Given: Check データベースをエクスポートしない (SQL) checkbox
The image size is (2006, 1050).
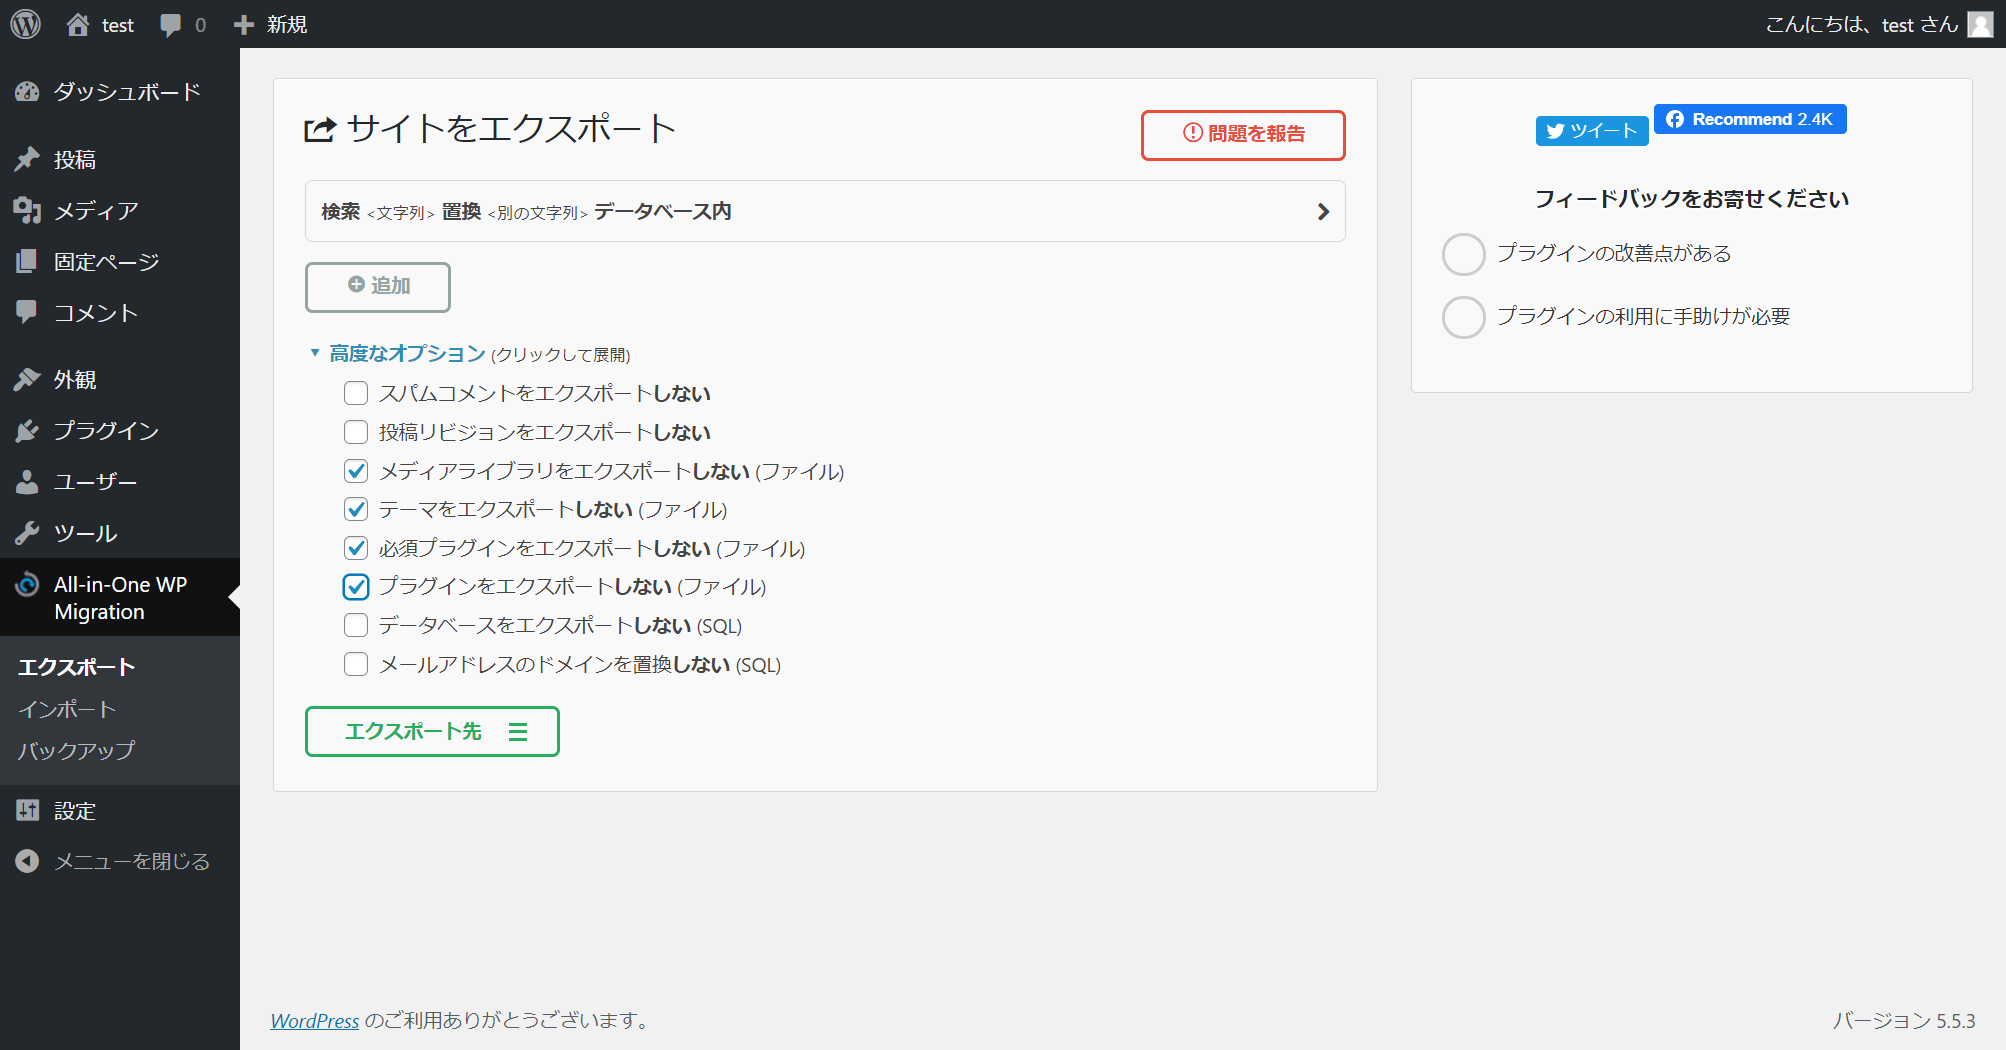Looking at the screenshot, I should pos(356,625).
